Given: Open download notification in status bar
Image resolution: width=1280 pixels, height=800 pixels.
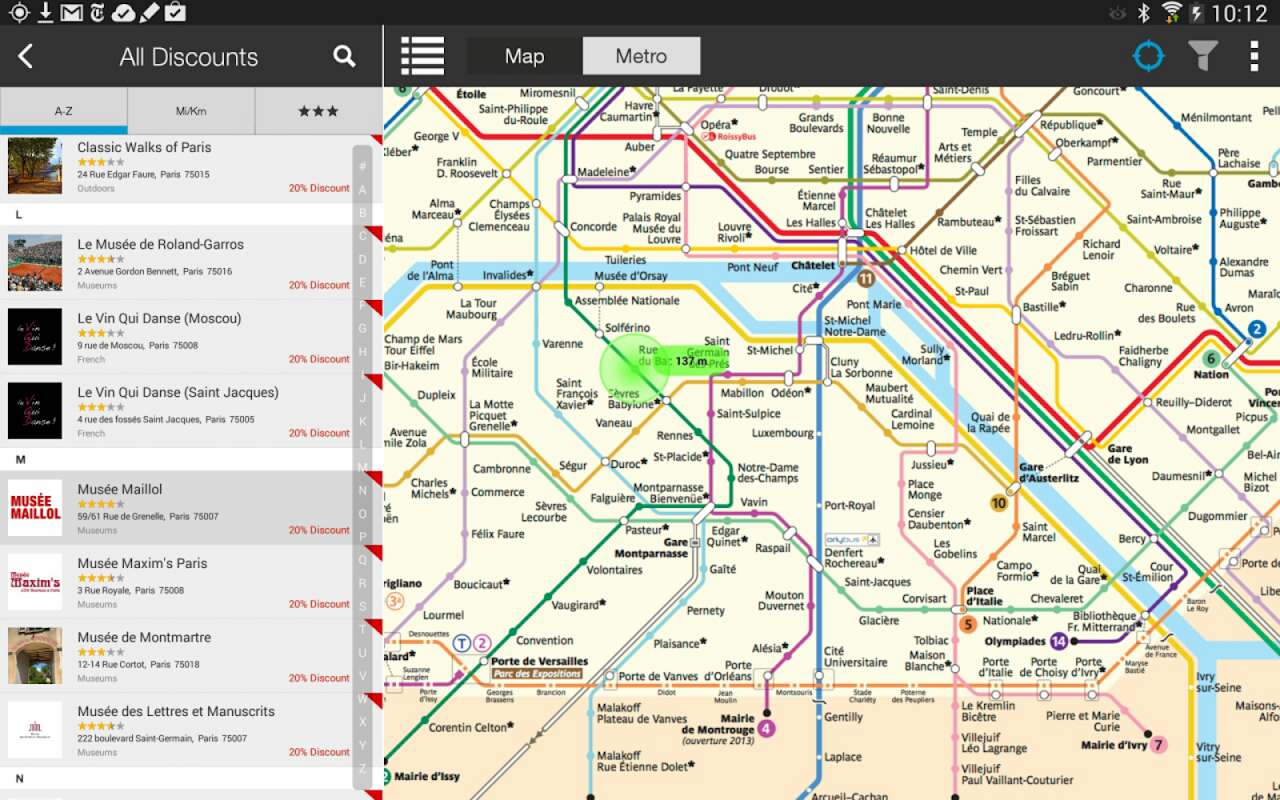Looking at the screenshot, I should point(45,12).
